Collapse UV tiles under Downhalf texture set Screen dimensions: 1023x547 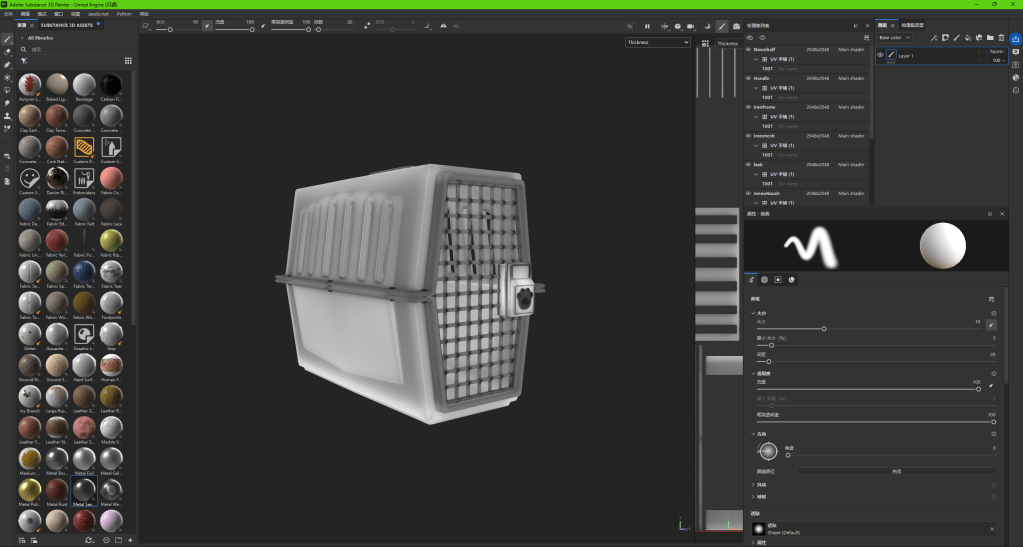(x=755, y=59)
